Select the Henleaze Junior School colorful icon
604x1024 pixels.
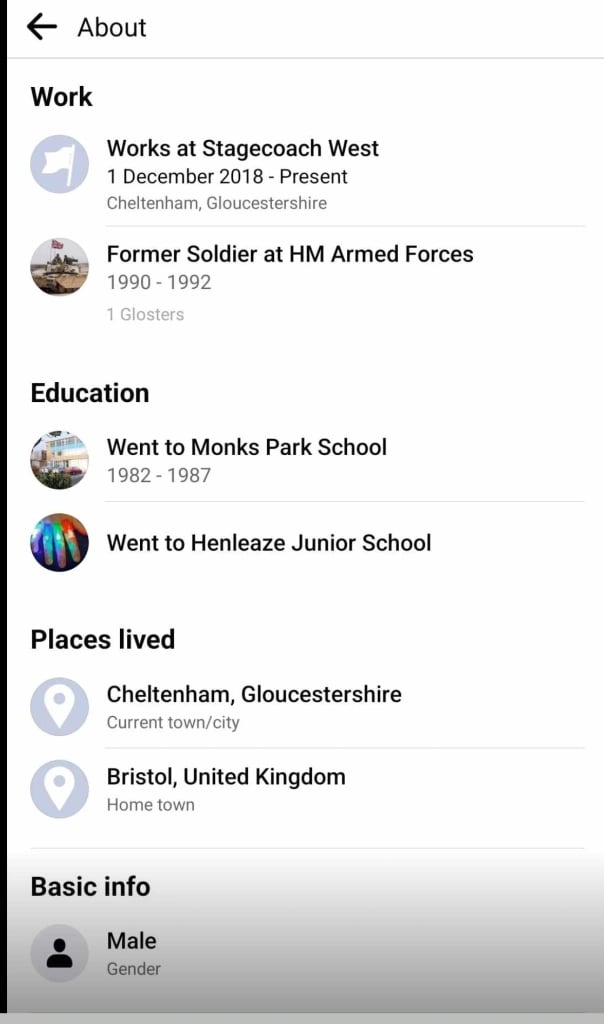[x=60, y=543]
